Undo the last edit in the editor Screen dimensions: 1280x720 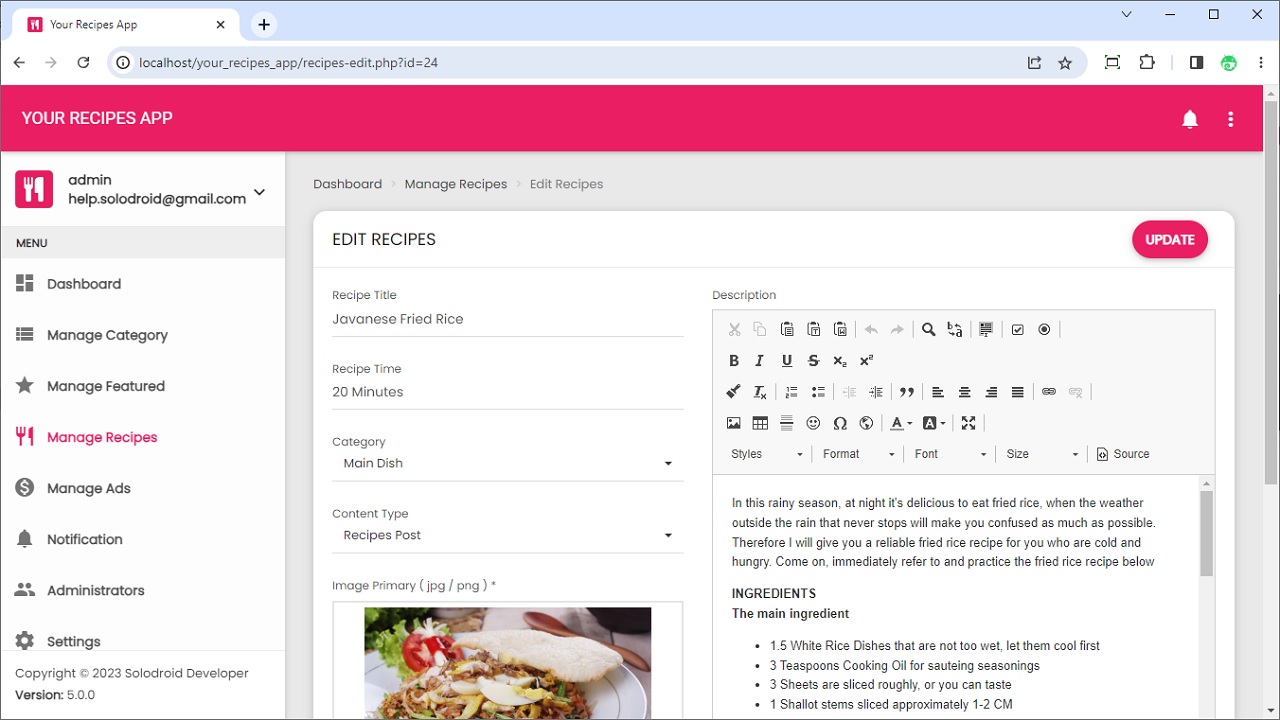[869, 329]
